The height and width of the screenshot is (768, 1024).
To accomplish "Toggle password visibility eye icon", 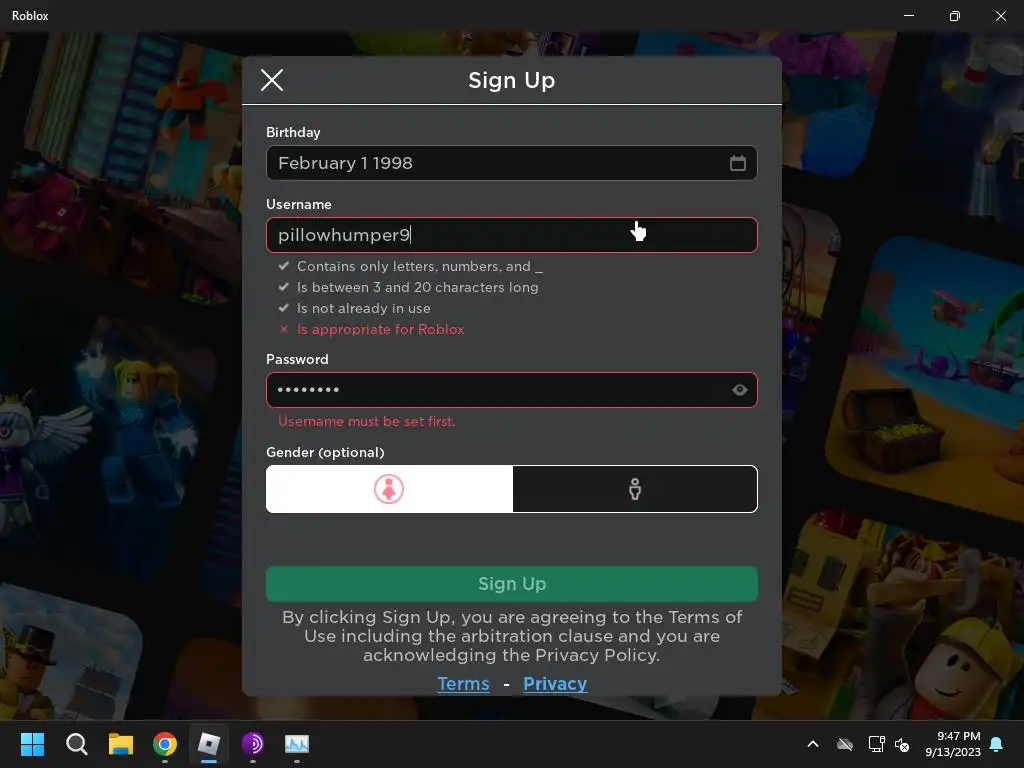I will click(739, 390).
